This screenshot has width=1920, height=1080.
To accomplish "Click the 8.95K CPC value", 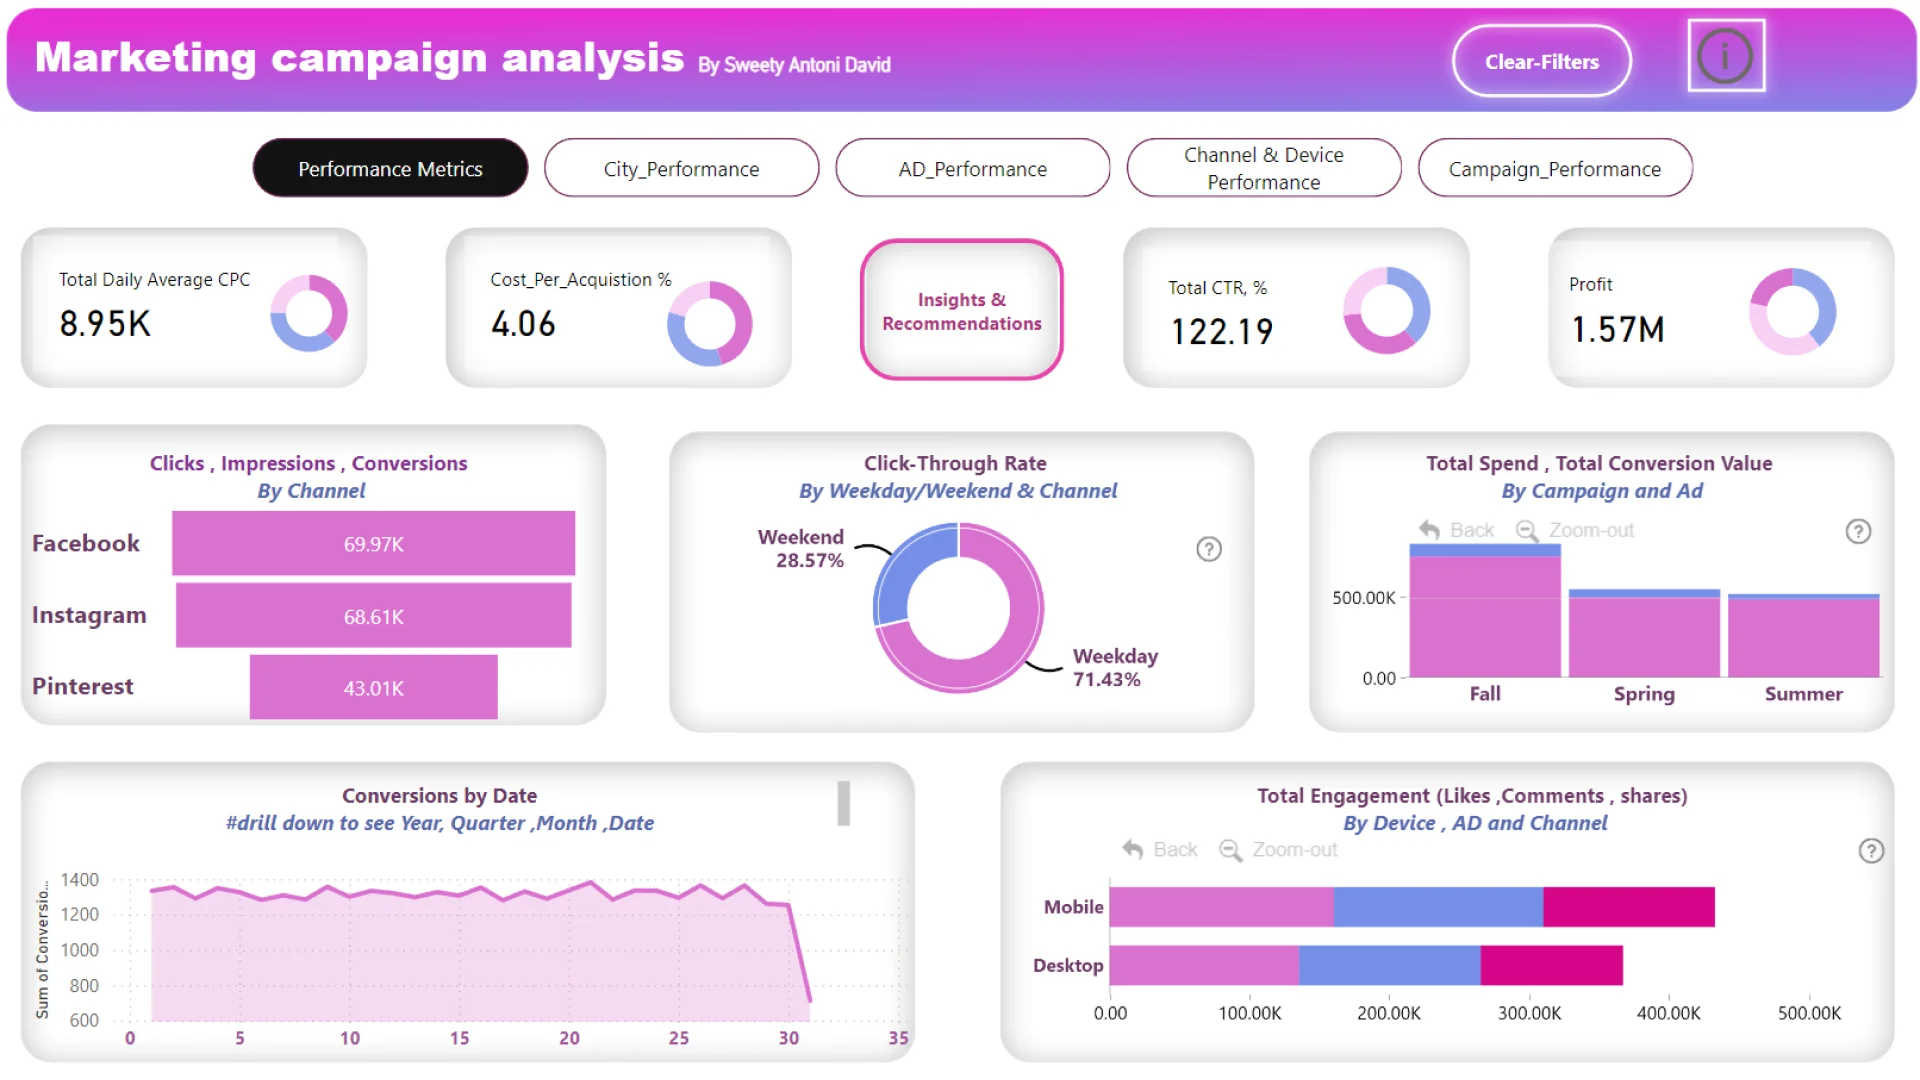I will click(105, 324).
